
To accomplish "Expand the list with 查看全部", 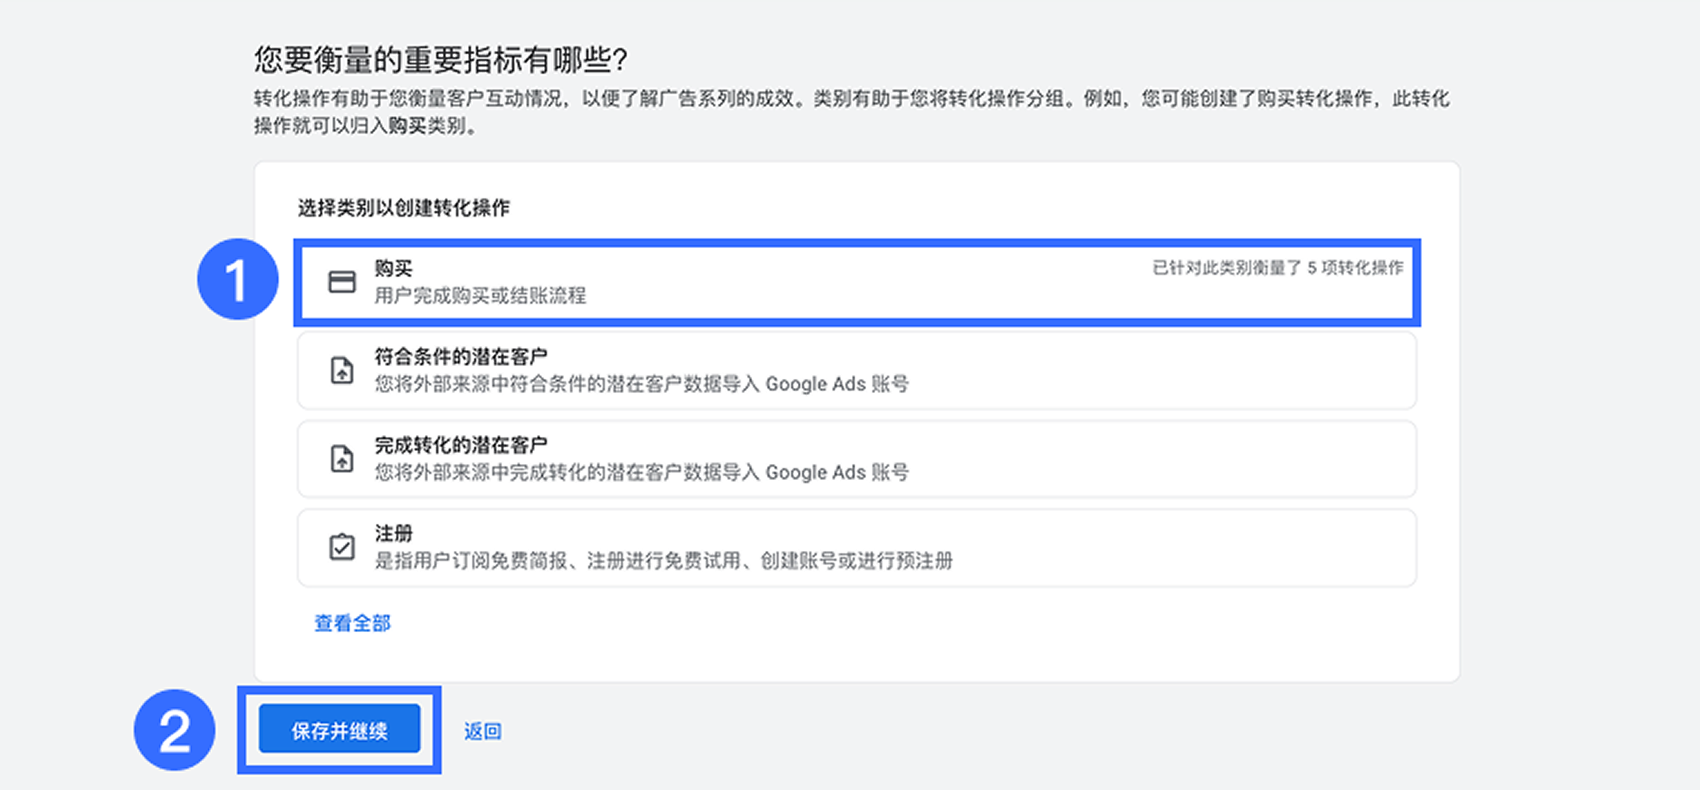I will coord(352,623).
